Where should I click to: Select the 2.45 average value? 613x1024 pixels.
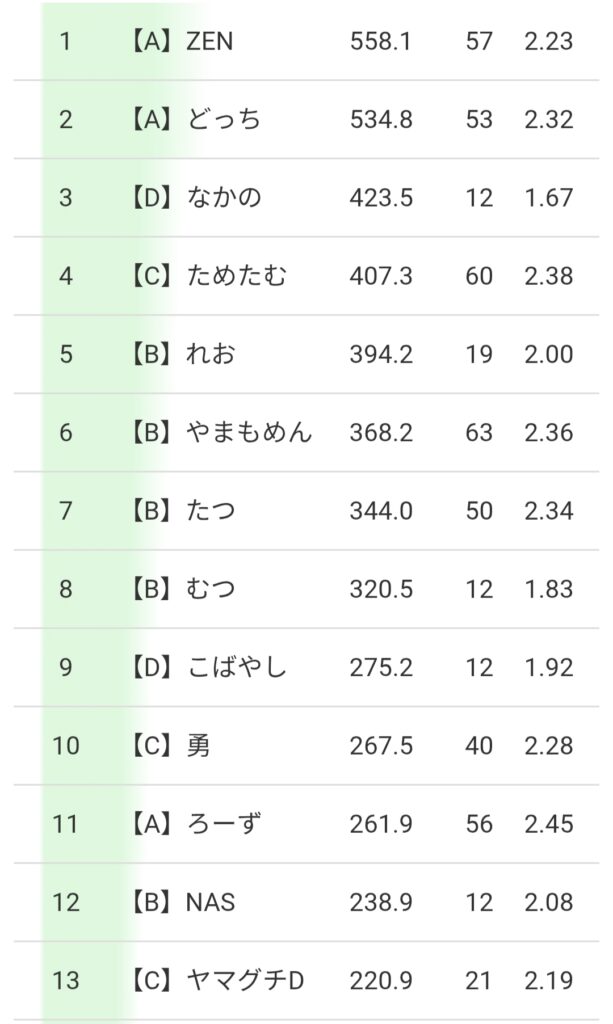pyautogui.click(x=549, y=824)
